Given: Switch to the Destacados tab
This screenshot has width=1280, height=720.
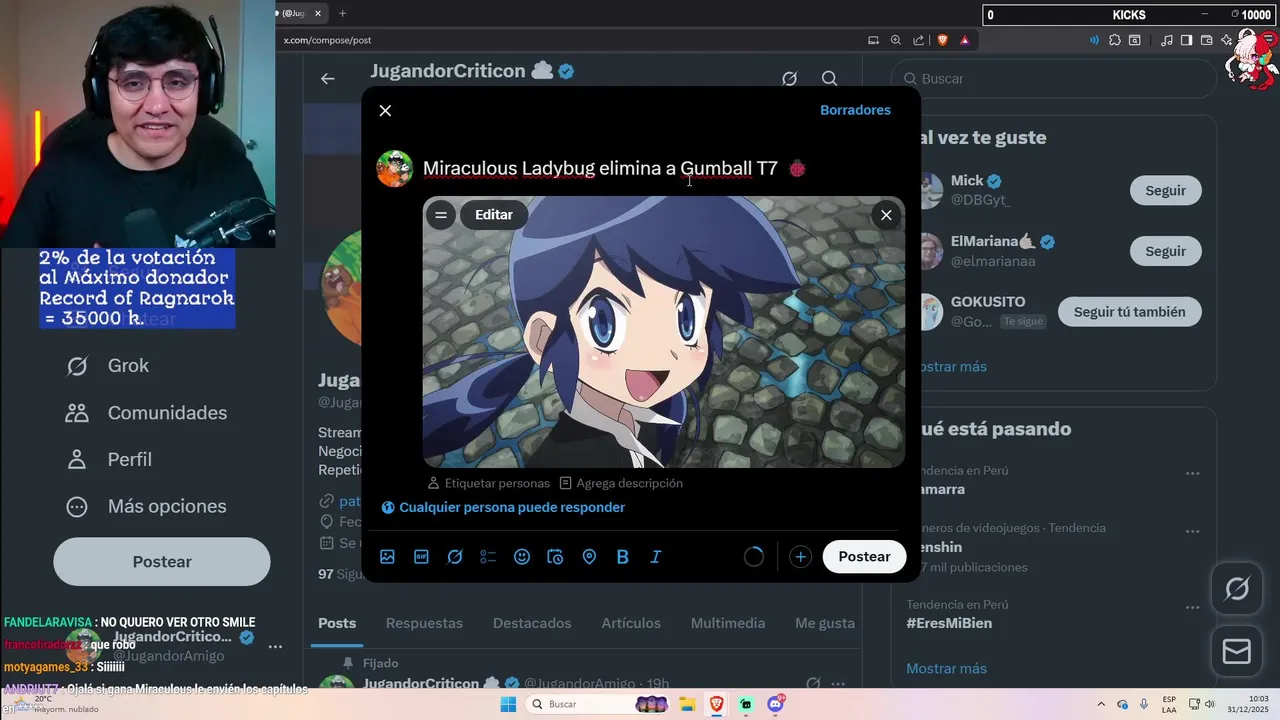Looking at the screenshot, I should [x=532, y=623].
